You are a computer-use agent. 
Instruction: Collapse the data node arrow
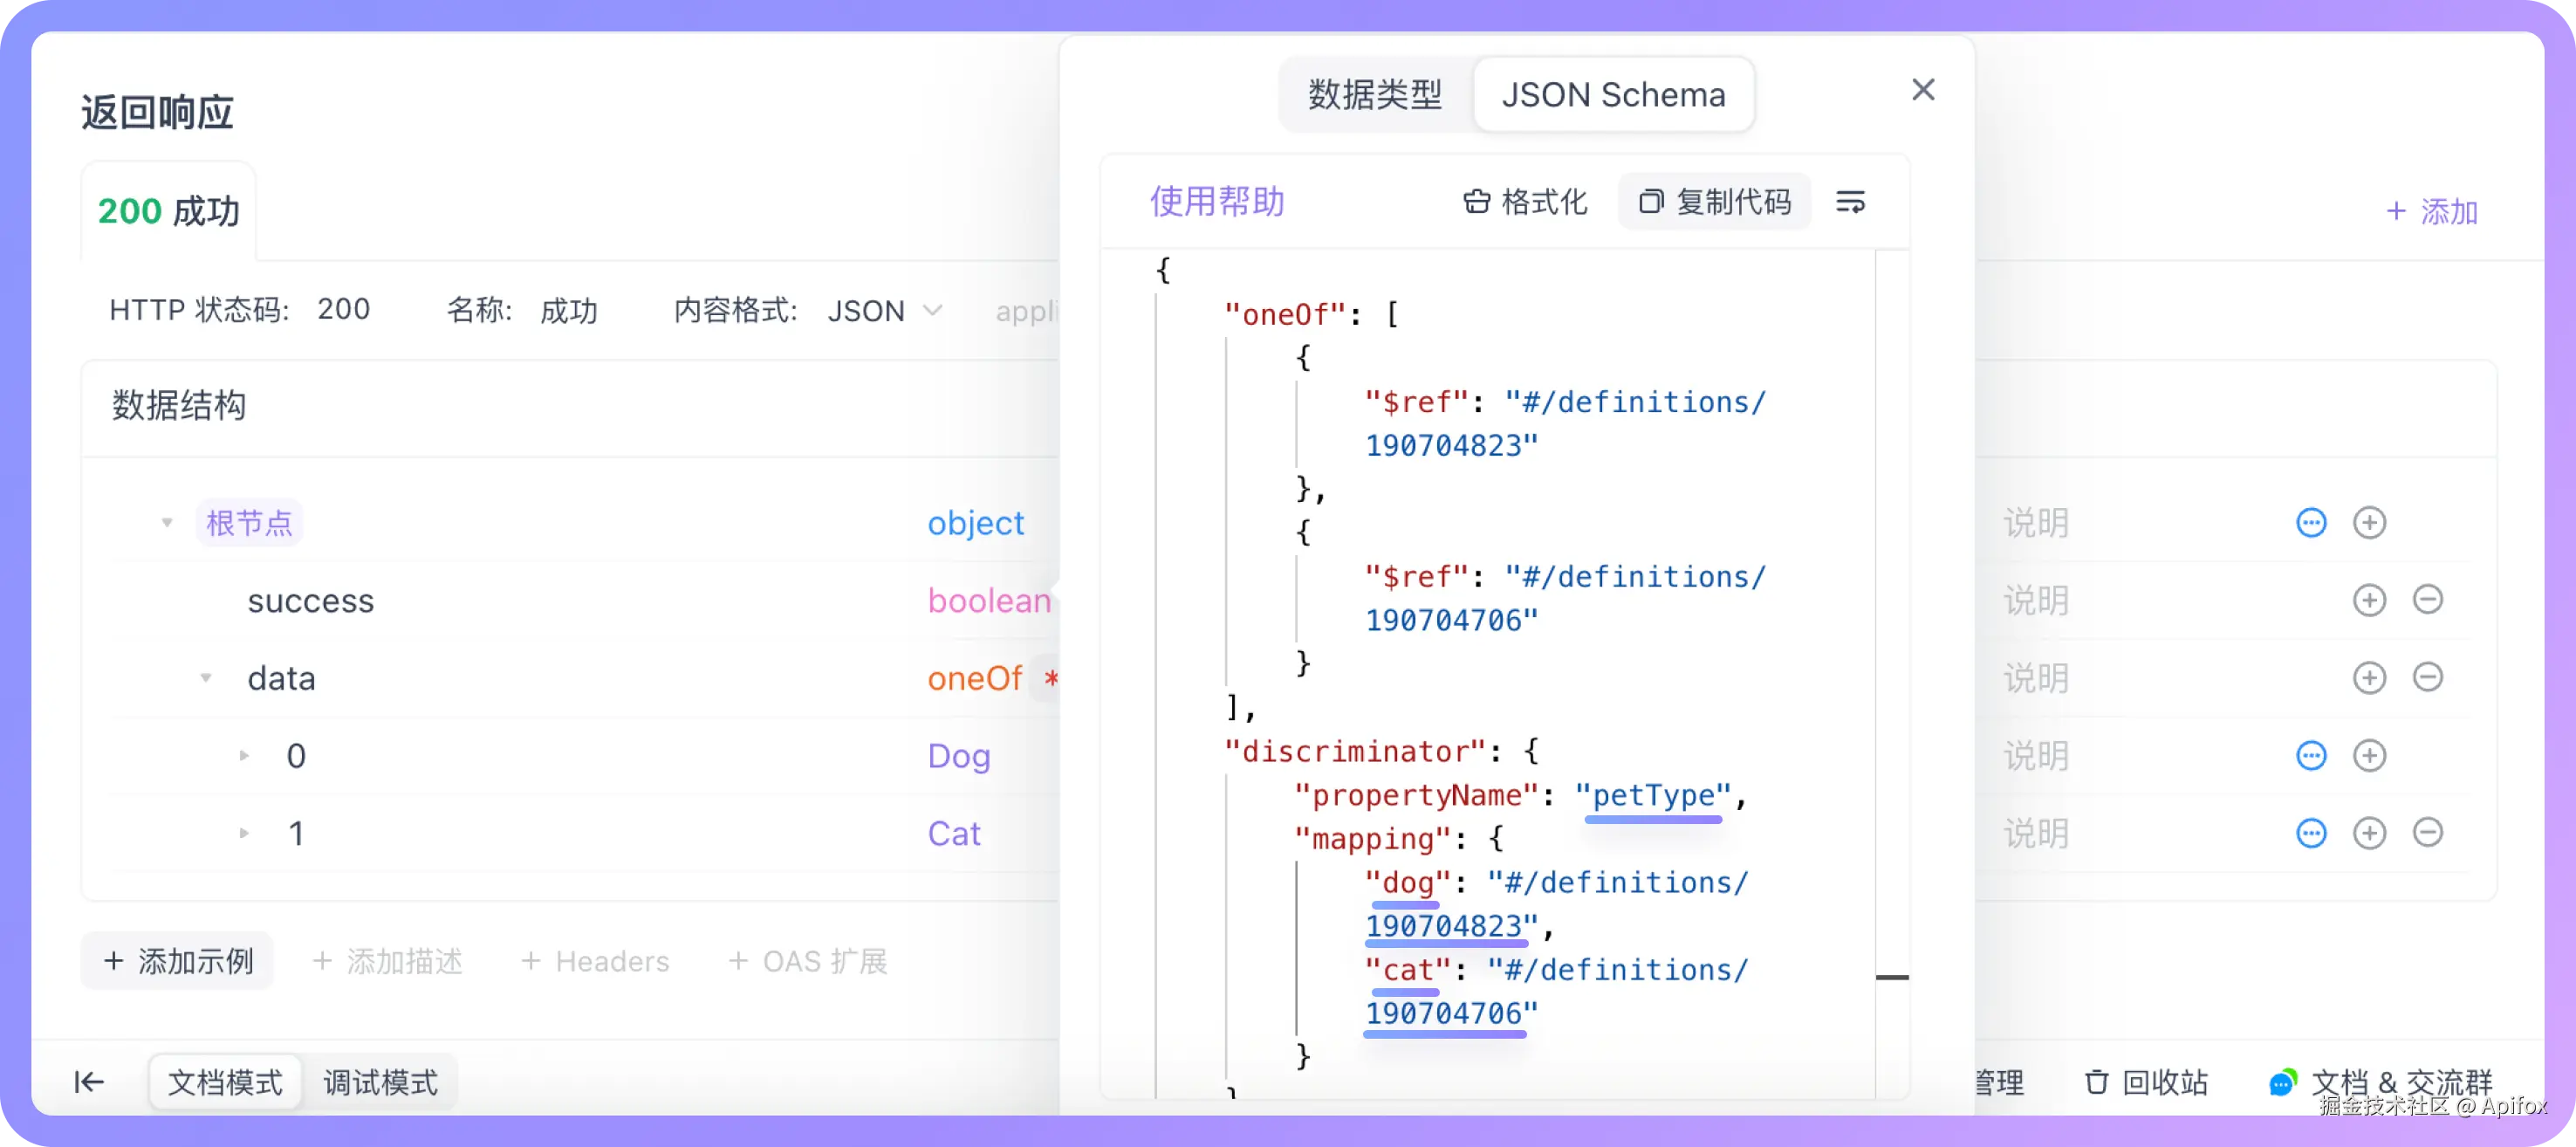(x=206, y=677)
